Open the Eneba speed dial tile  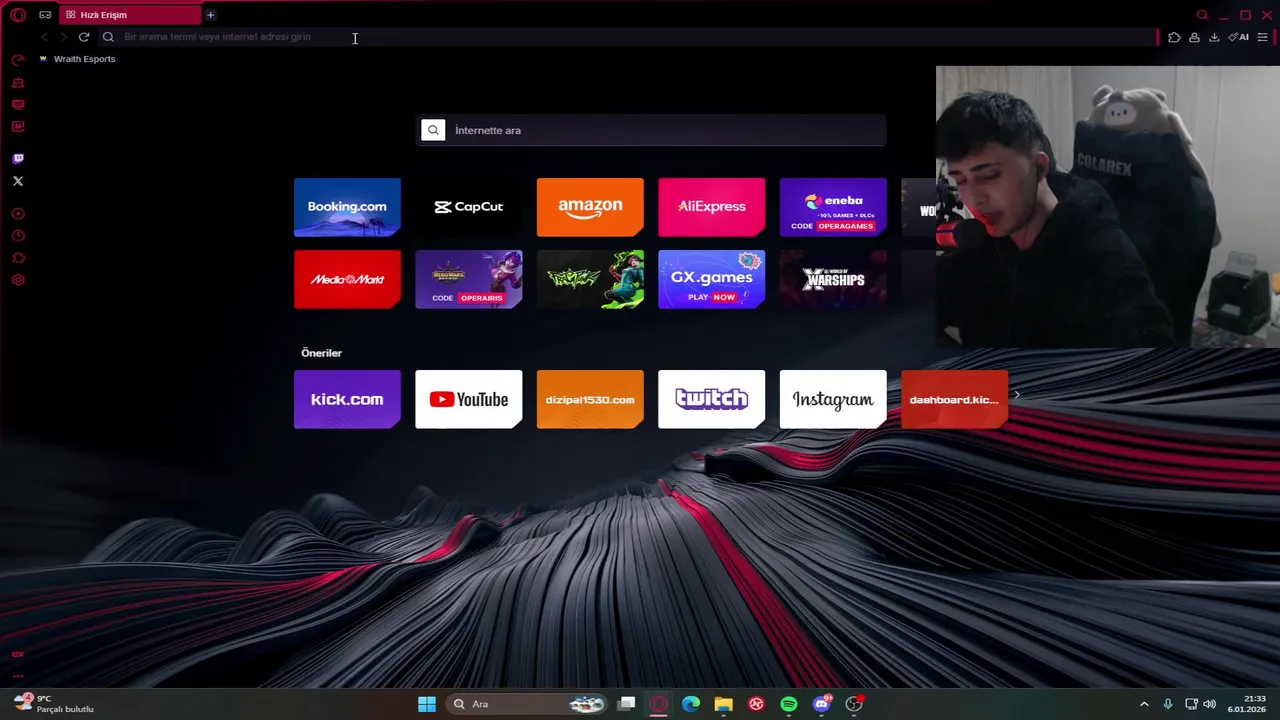tap(833, 207)
